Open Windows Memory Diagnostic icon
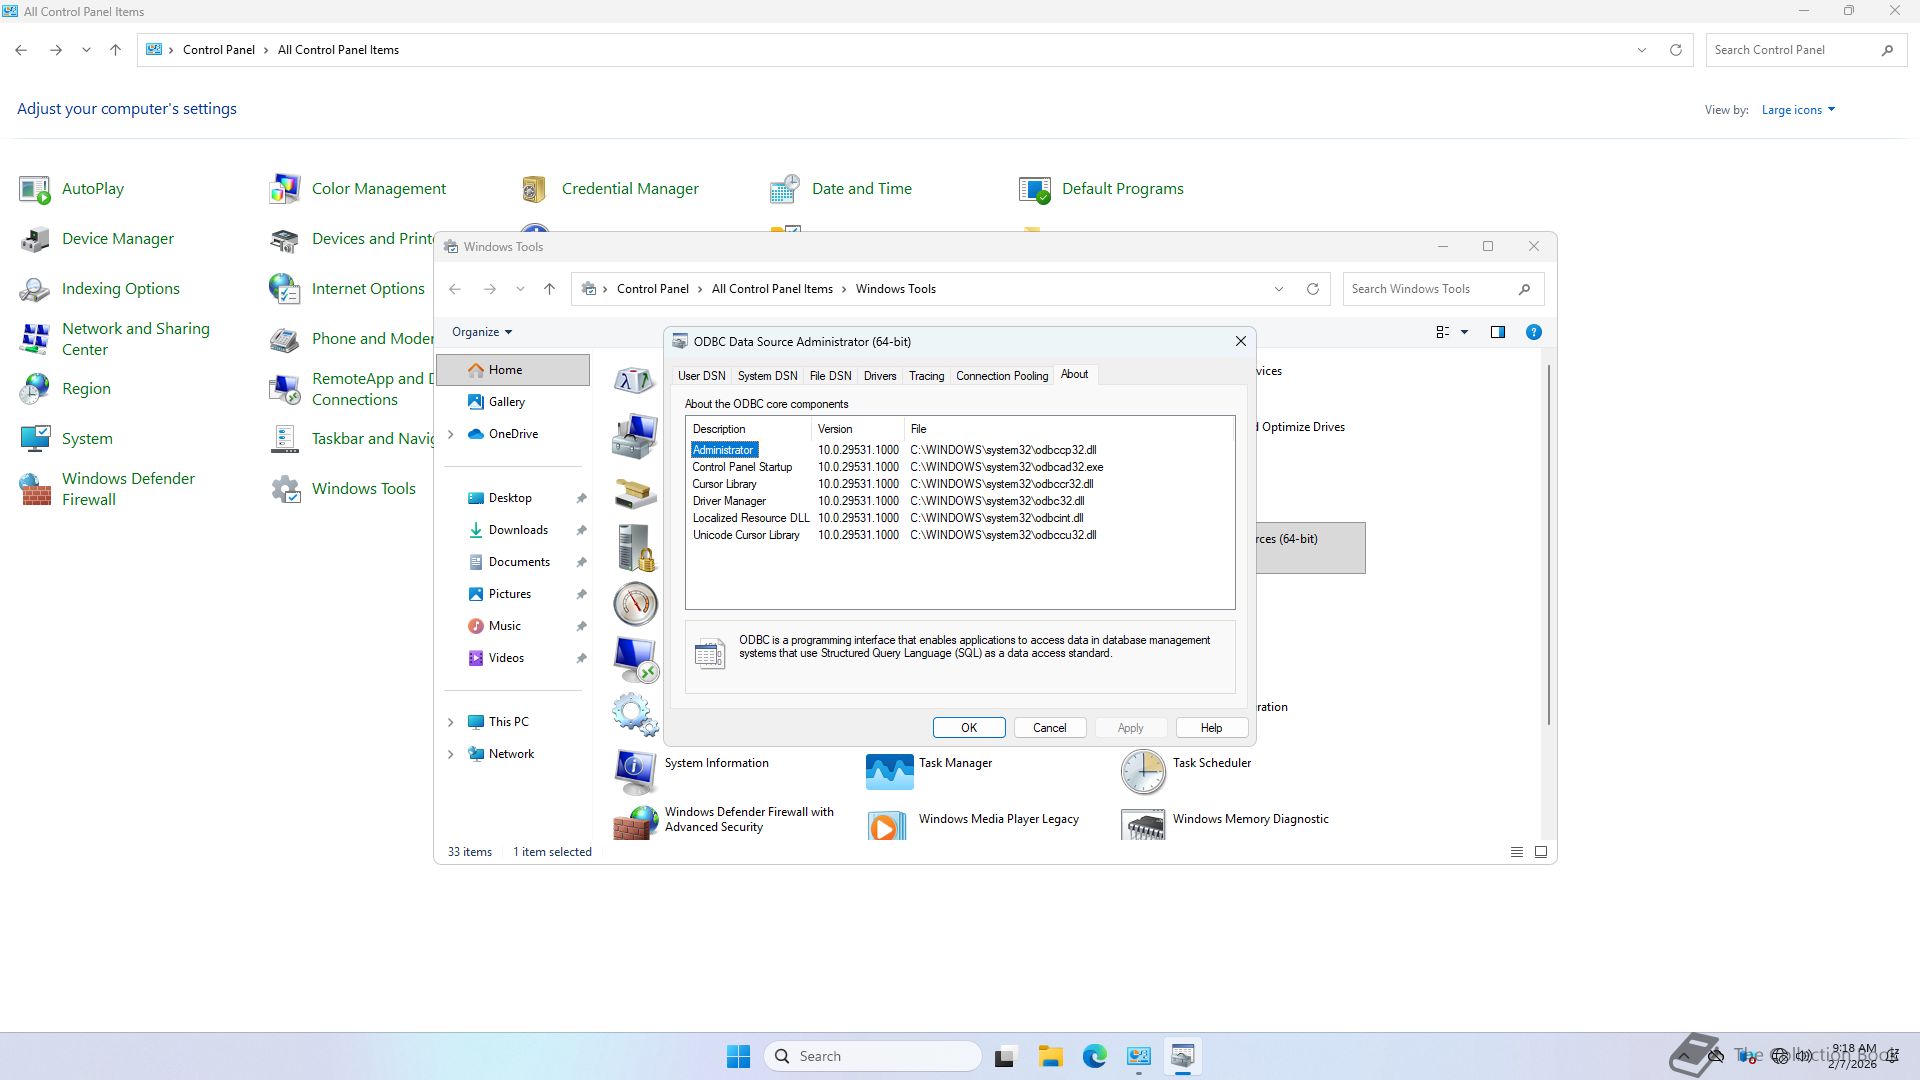The width and height of the screenshot is (1920, 1080). (1143, 826)
